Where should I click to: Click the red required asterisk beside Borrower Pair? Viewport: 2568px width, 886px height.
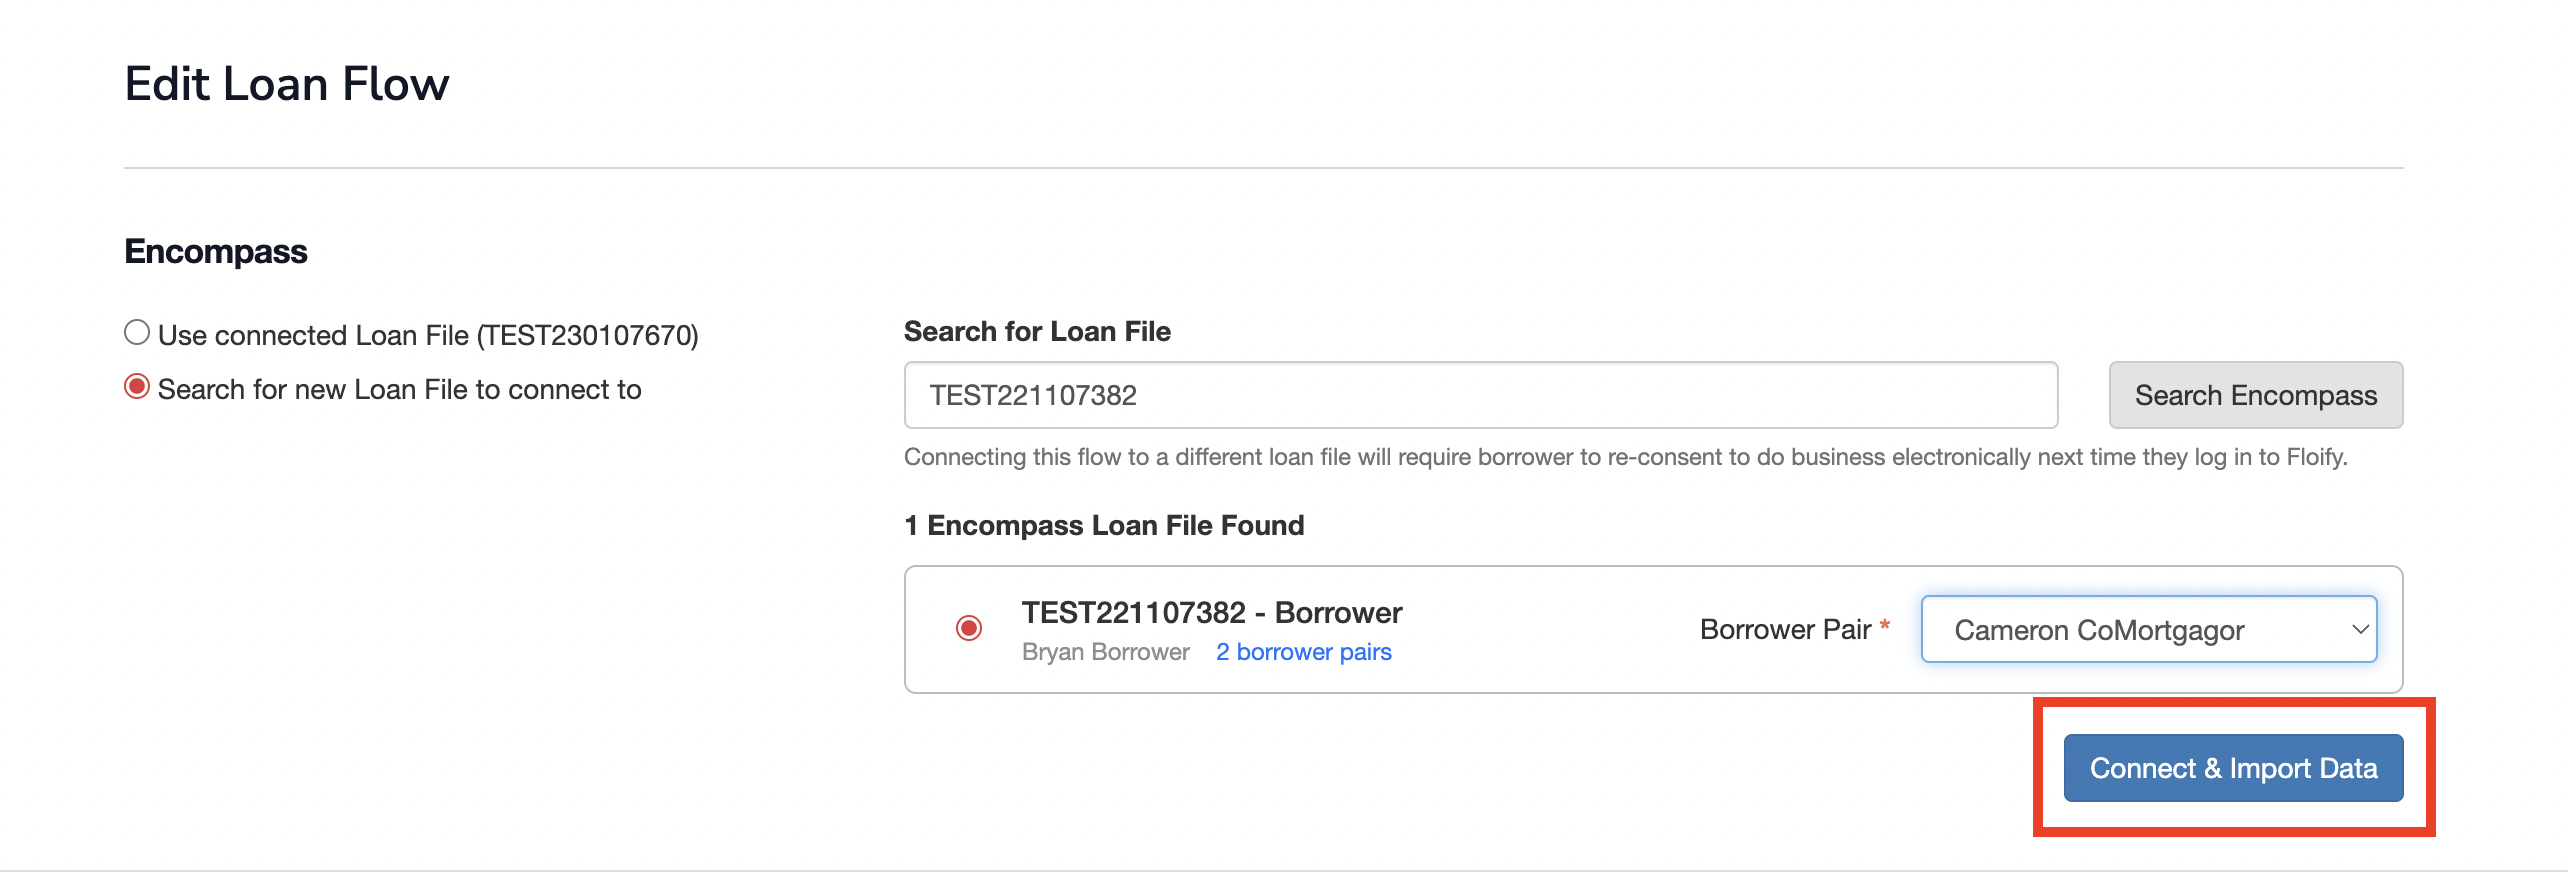pyautogui.click(x=1884, y=626)
